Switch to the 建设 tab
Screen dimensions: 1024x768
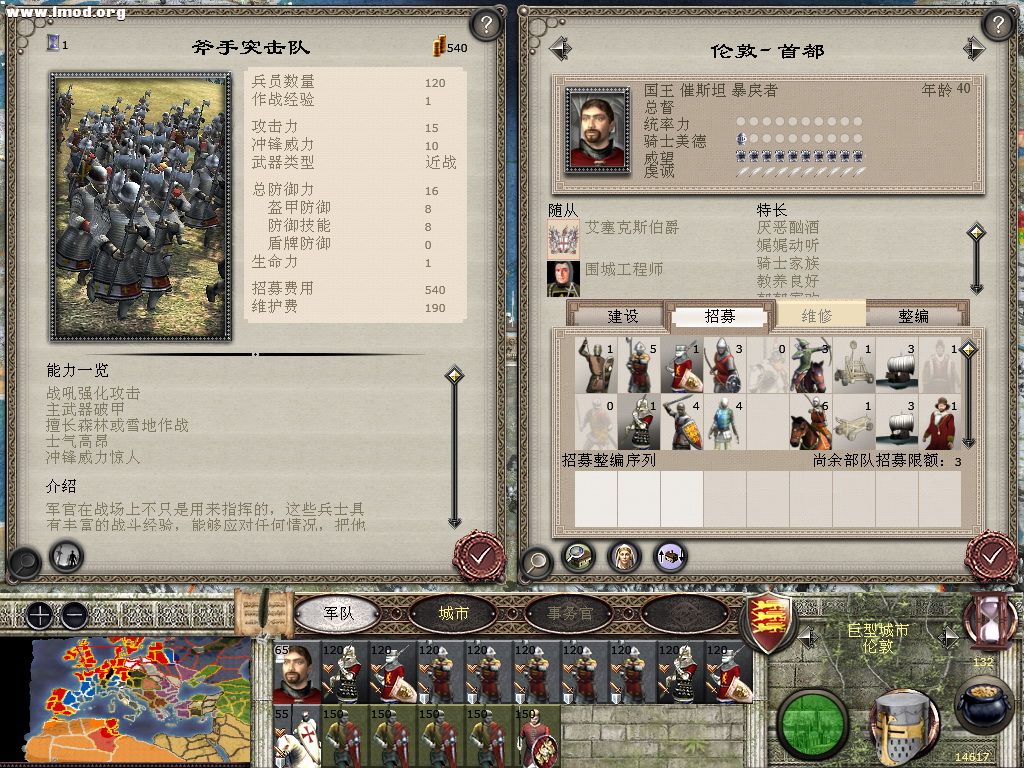point(622,316)
